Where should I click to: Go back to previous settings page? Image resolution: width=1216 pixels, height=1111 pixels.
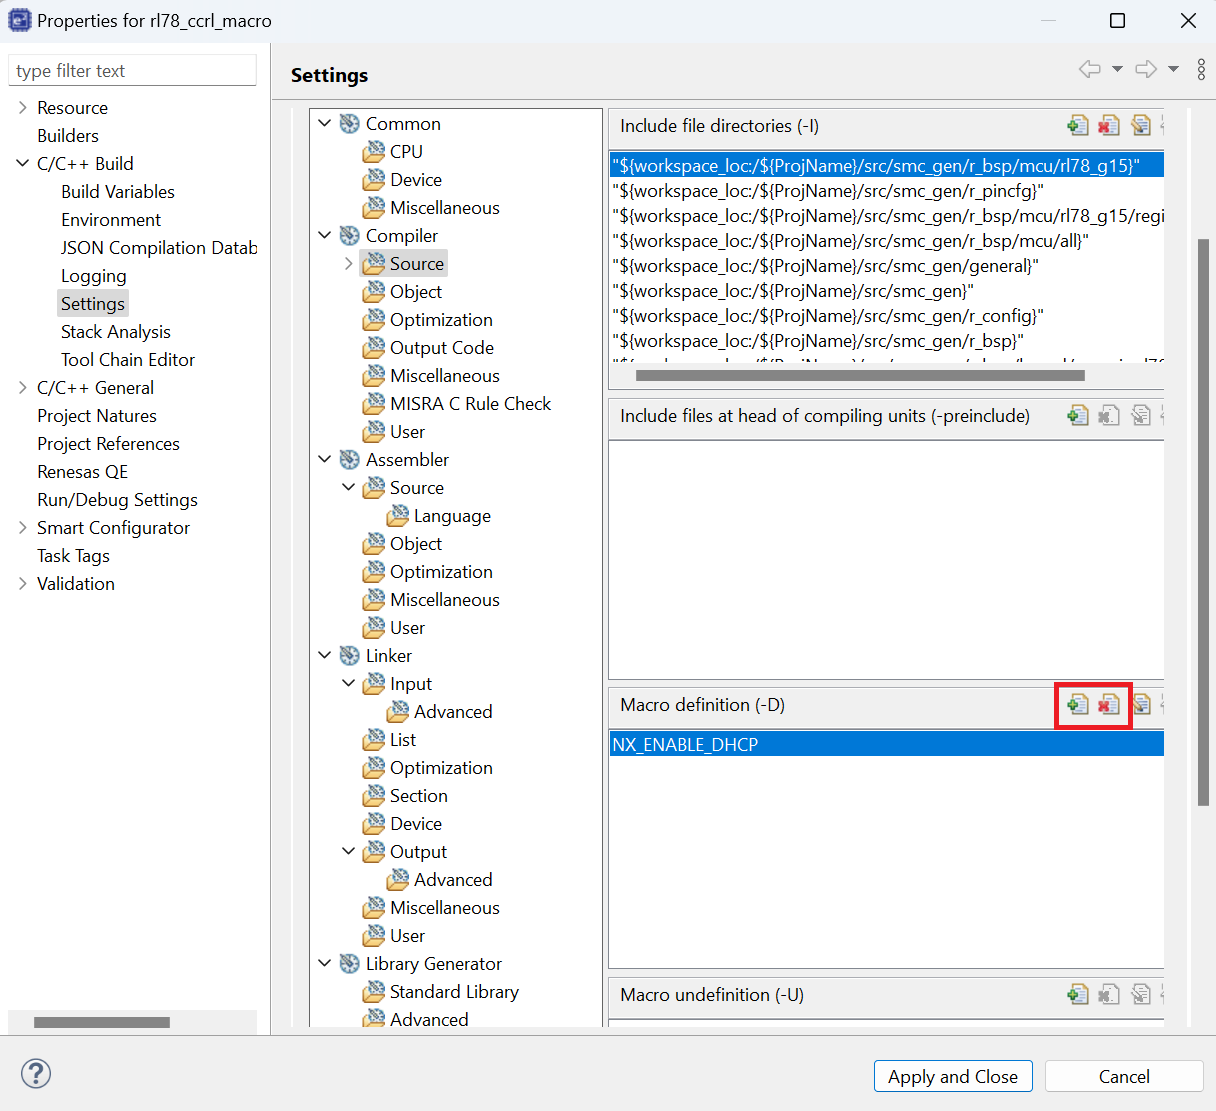click(x=1089, y=69)
